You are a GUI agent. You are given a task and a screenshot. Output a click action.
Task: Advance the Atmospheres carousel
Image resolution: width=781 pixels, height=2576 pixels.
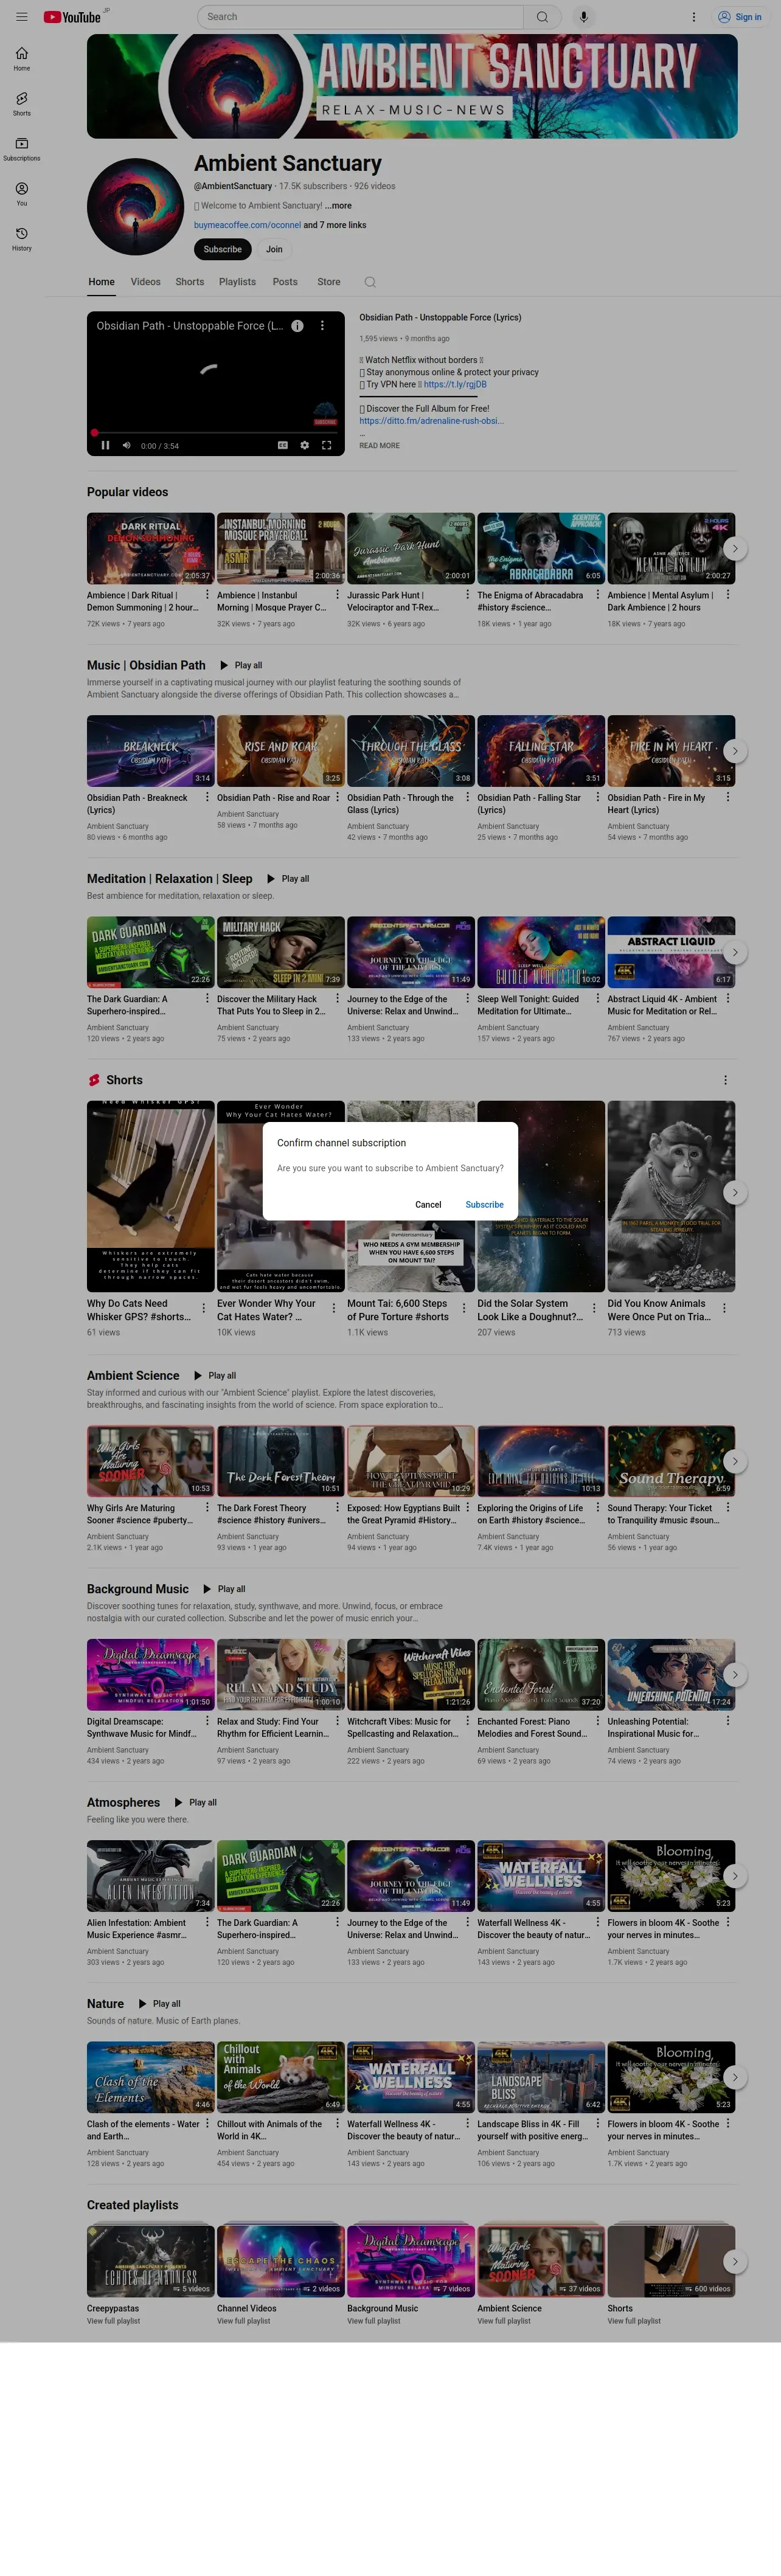[x=735, y=1876]
